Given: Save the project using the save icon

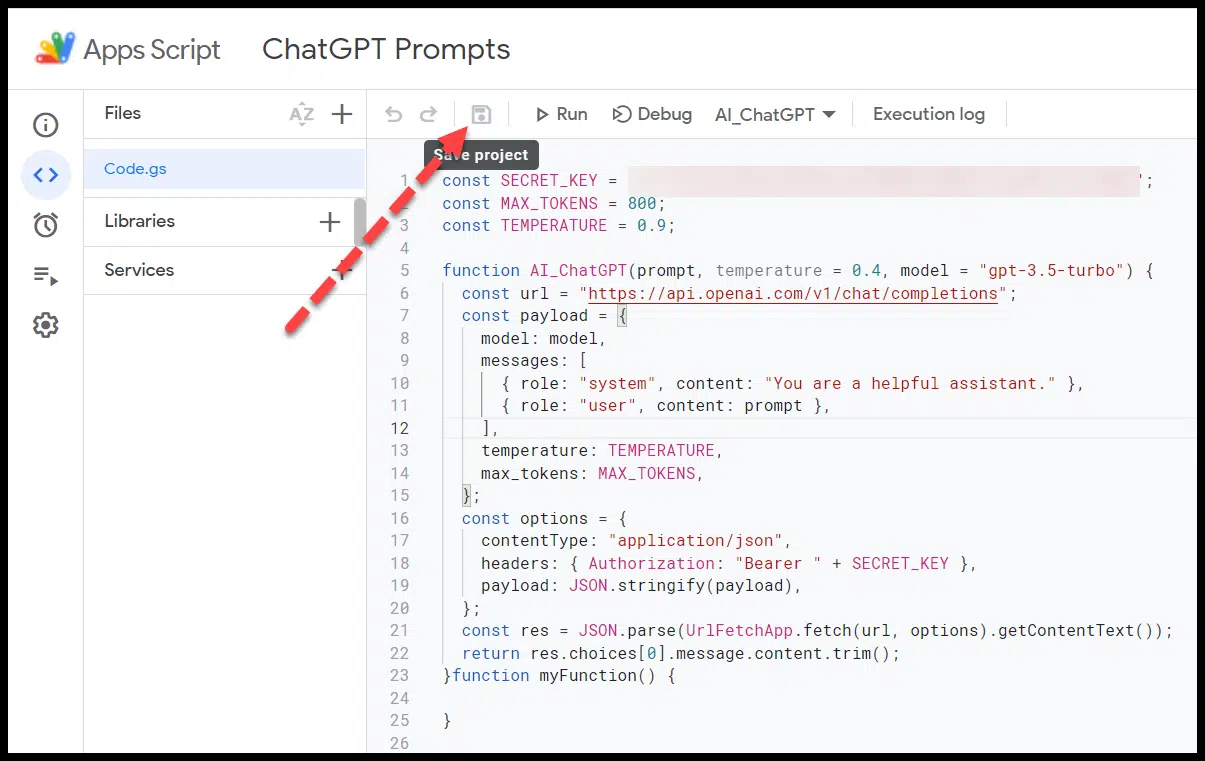Looking at the screenshot, I should pyautogui.click(x=481, y=113).
